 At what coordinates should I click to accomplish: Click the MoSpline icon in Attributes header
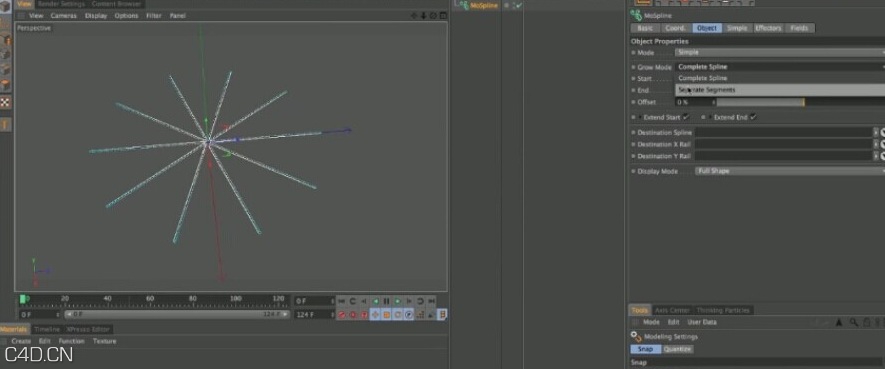click(636, 16)
